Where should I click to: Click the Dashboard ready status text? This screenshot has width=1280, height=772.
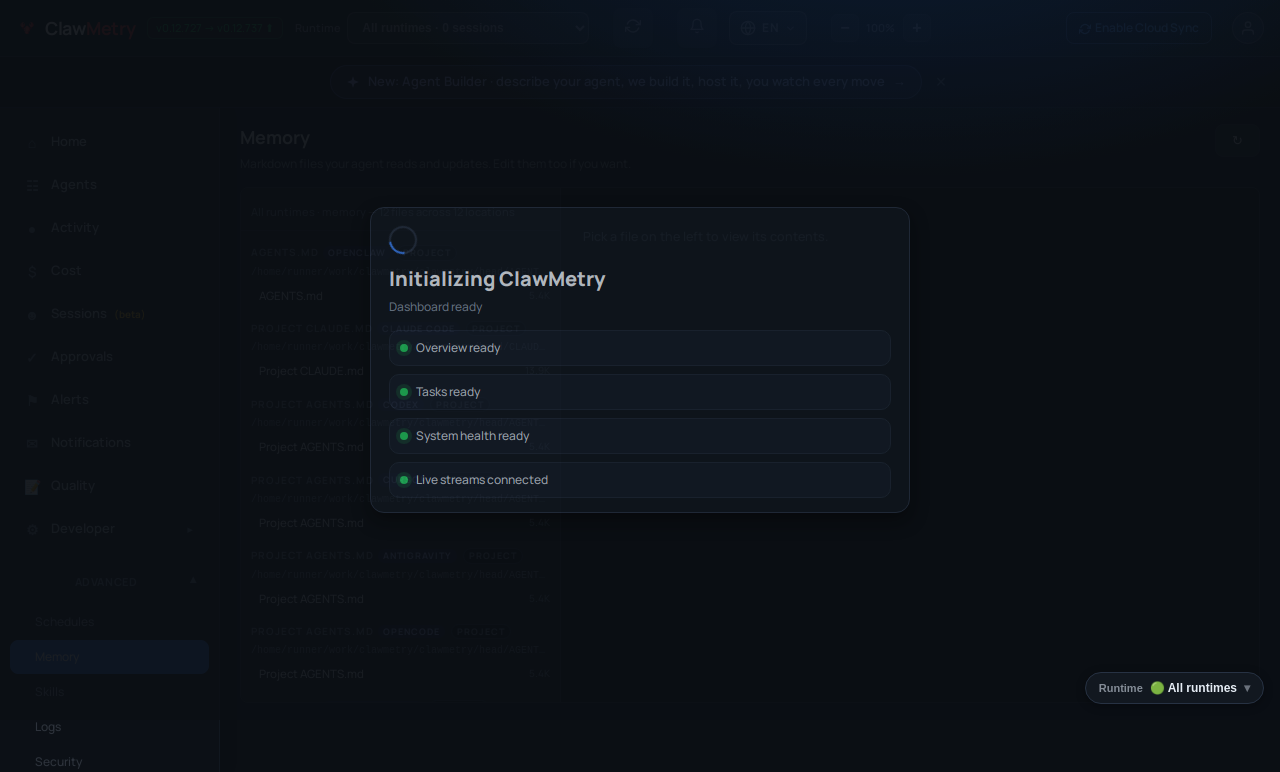[436, 307]
